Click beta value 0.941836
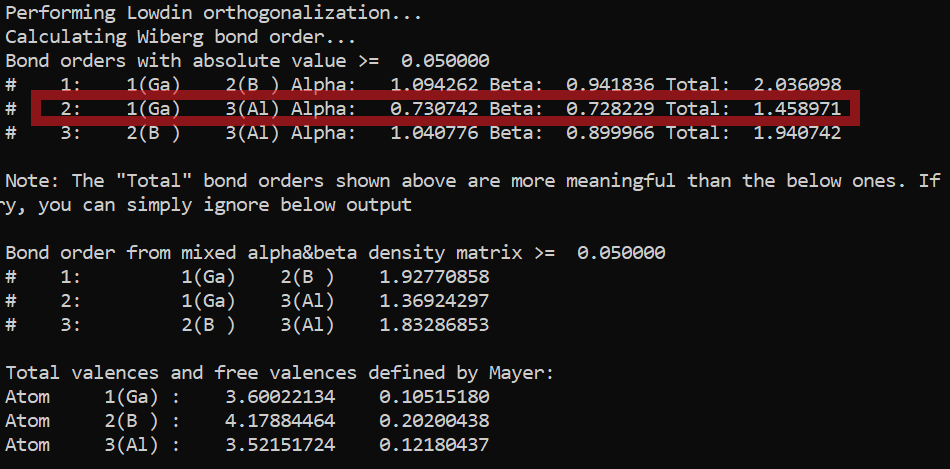The height and width of the screenshot is (469, 950). 610,85
